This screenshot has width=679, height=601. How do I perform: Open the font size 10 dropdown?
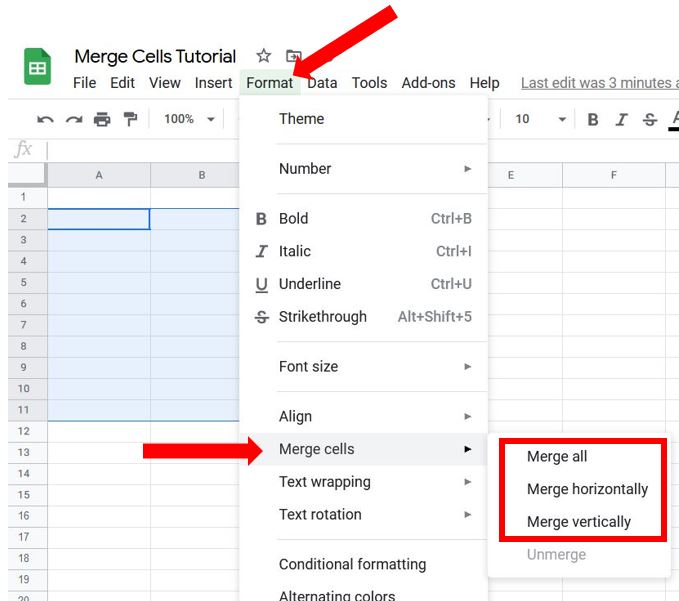point(540,119)
